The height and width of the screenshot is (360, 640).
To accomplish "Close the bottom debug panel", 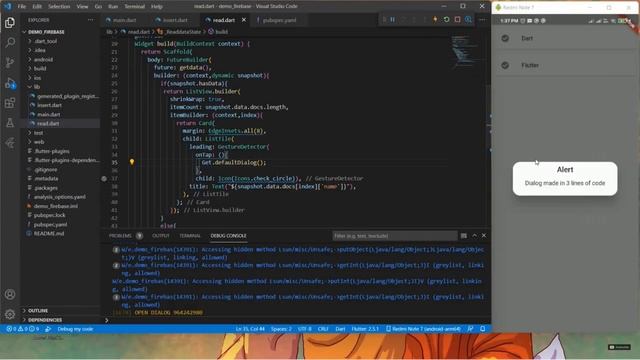I will 484,236.
